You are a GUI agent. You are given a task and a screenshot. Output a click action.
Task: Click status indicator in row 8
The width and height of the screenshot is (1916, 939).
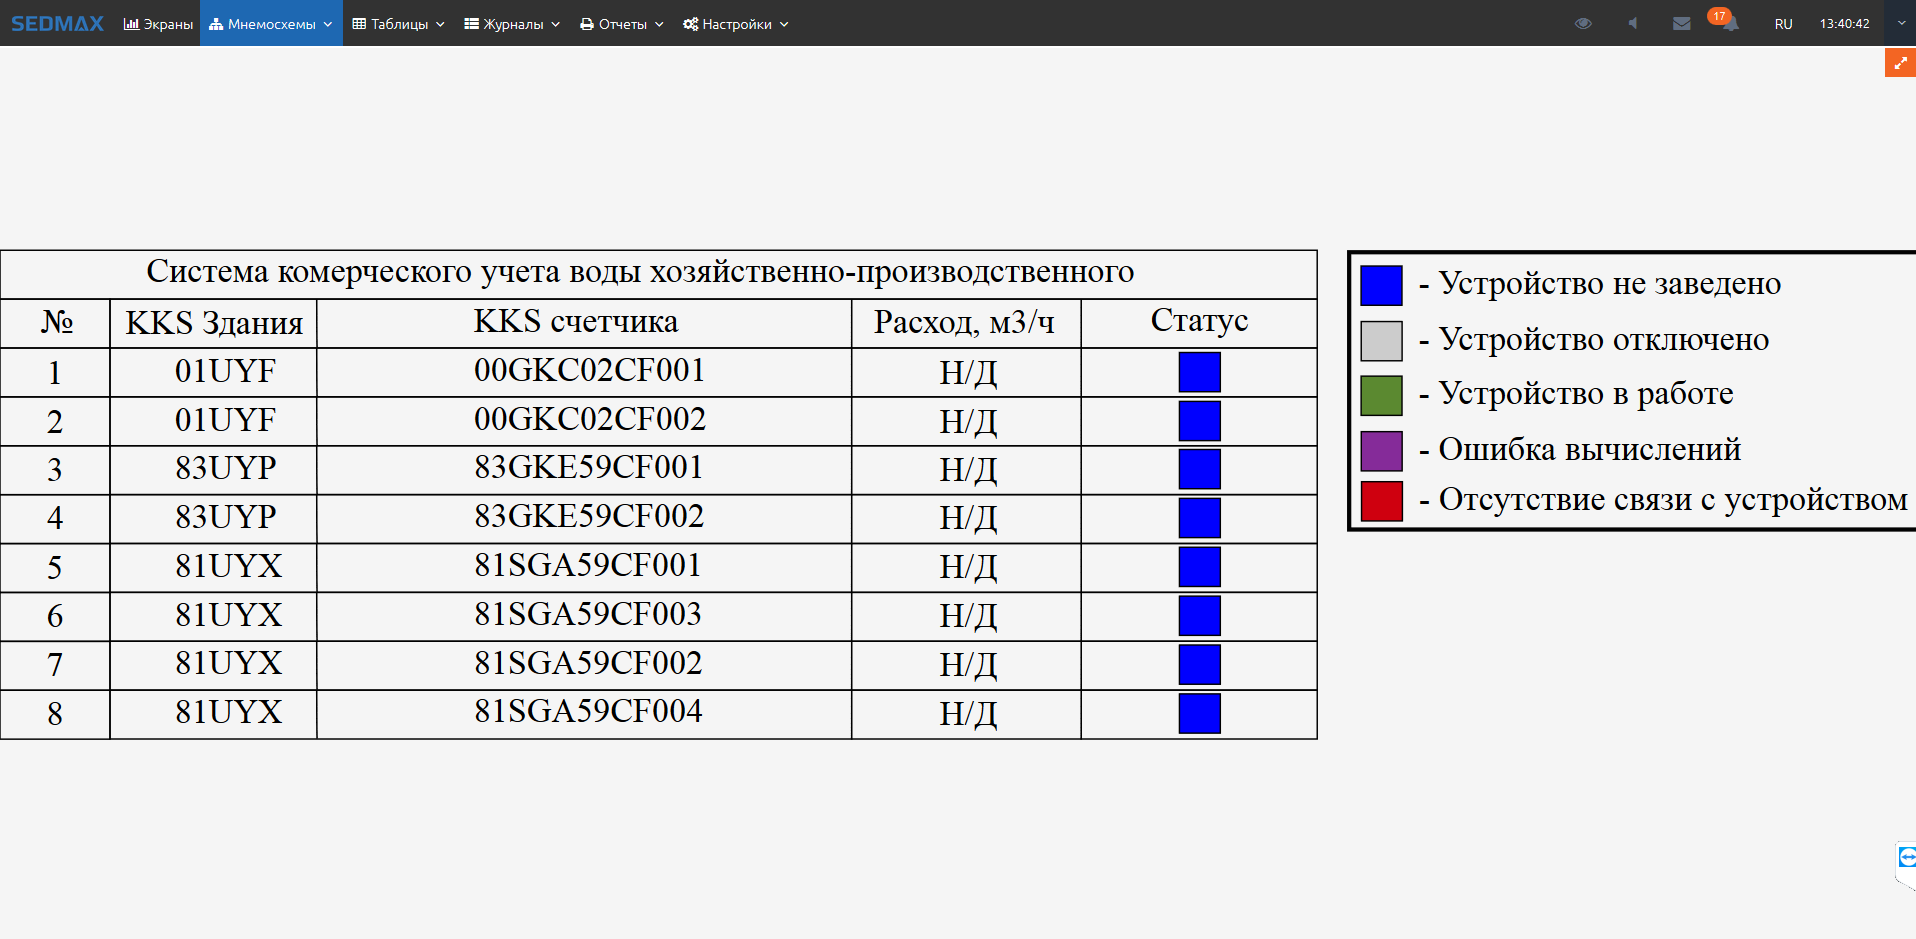tap(1199, 713)
